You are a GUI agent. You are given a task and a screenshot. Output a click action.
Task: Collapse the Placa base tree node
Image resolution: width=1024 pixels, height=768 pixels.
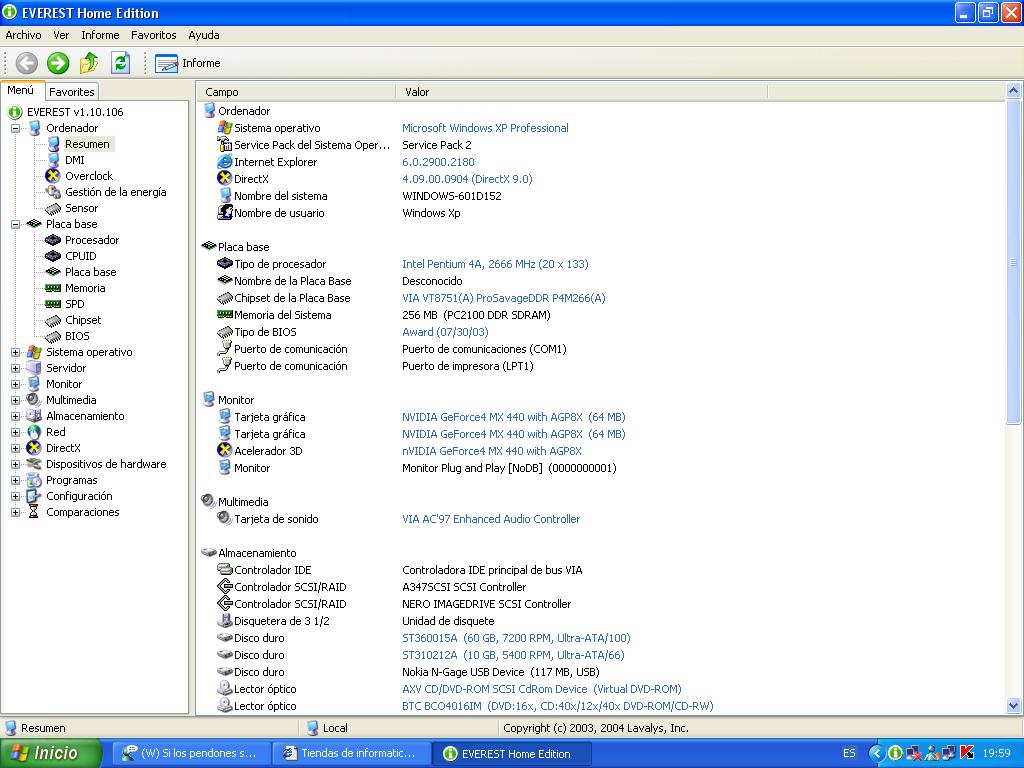[x=16, y=224]
